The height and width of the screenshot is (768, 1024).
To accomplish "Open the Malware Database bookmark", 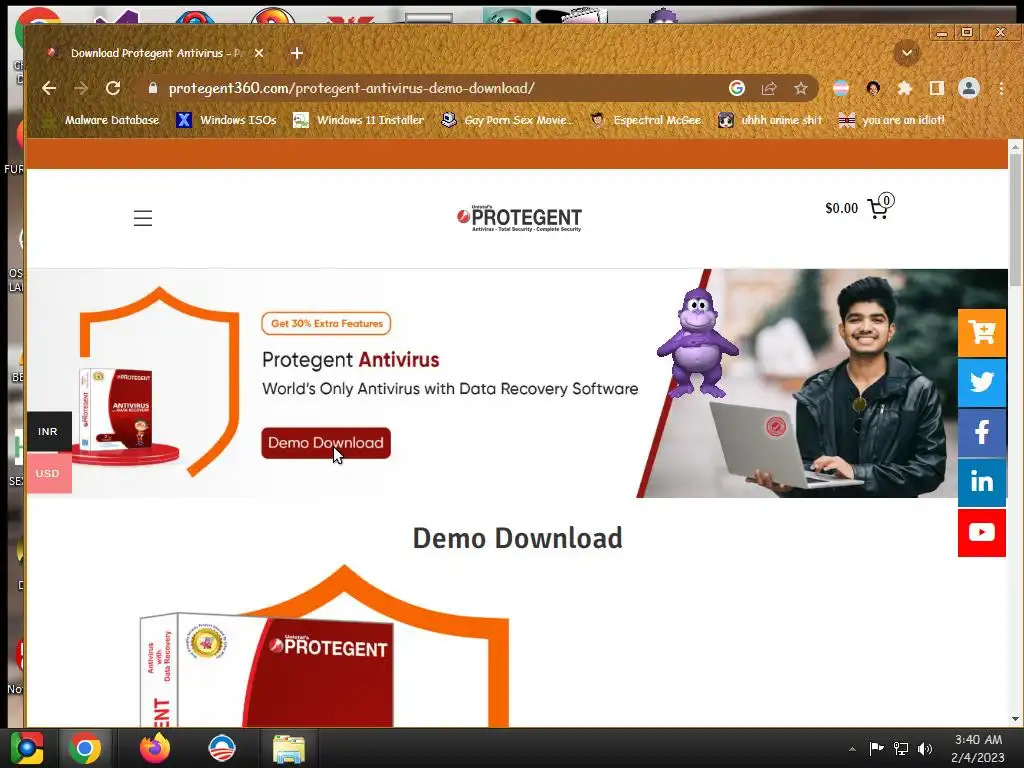I will click(x=101, y=120).
